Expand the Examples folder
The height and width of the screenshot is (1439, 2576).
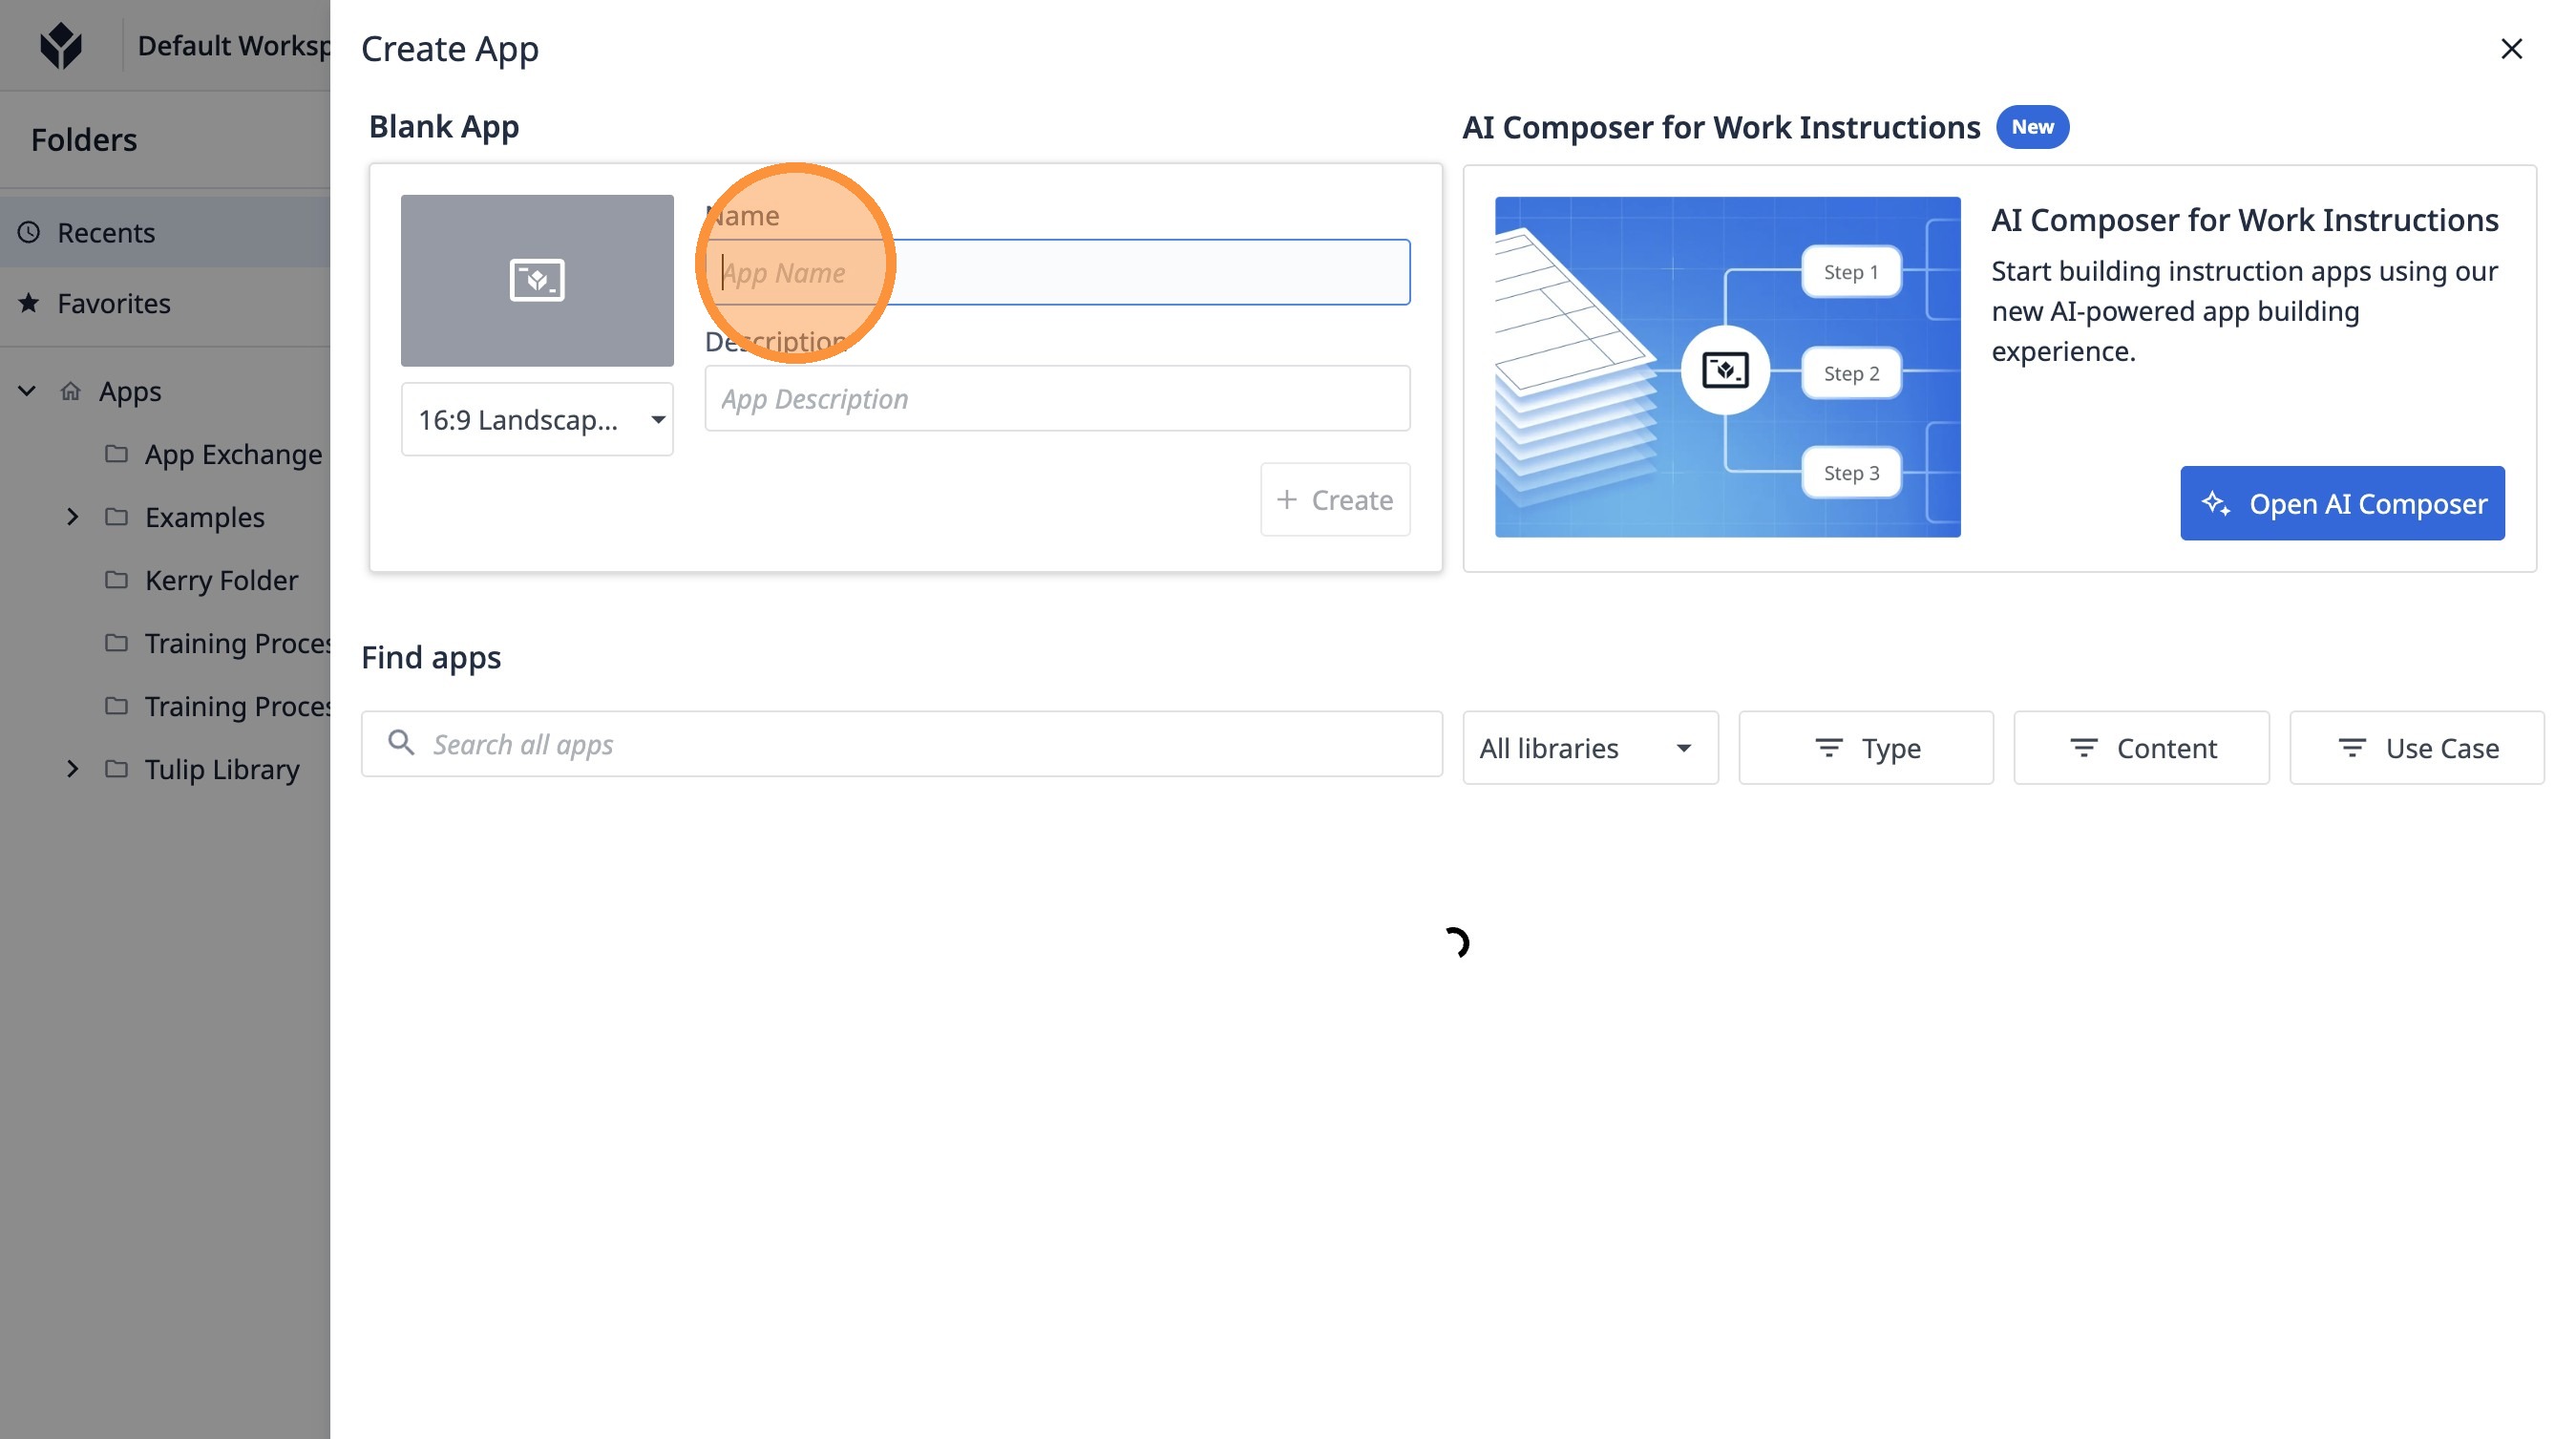click(72, 517)
